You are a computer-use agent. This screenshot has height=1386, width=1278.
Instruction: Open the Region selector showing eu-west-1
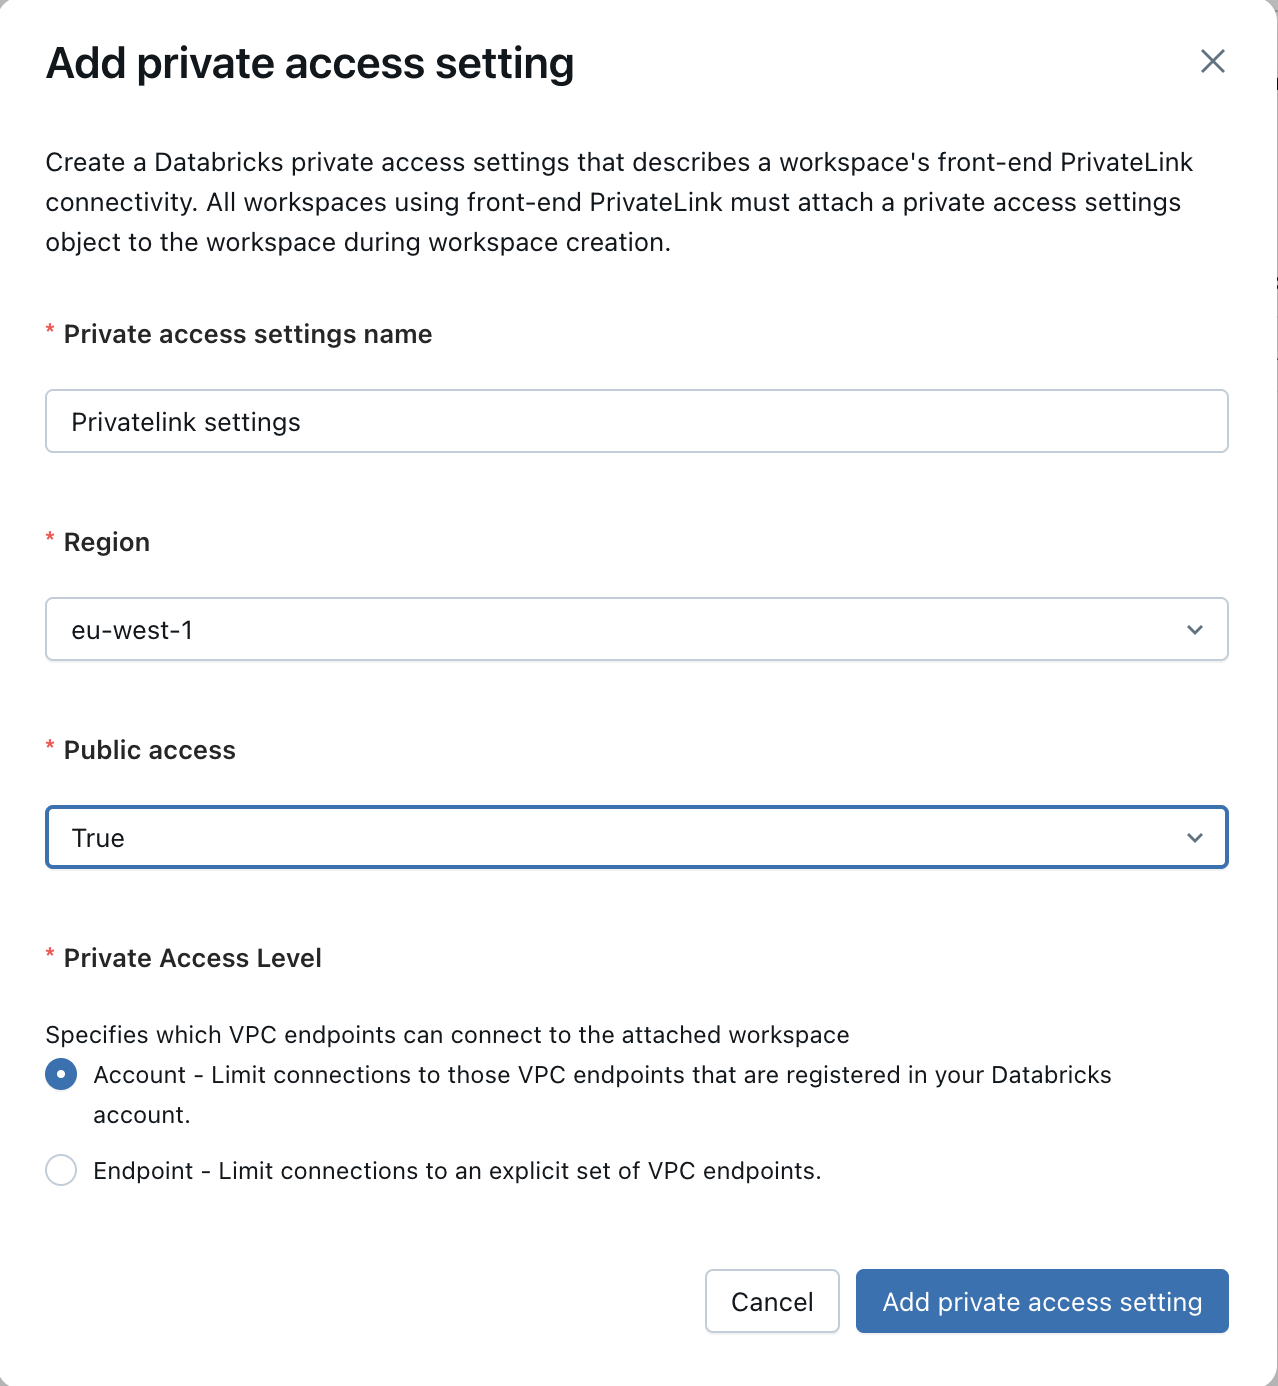coord(636,629)
